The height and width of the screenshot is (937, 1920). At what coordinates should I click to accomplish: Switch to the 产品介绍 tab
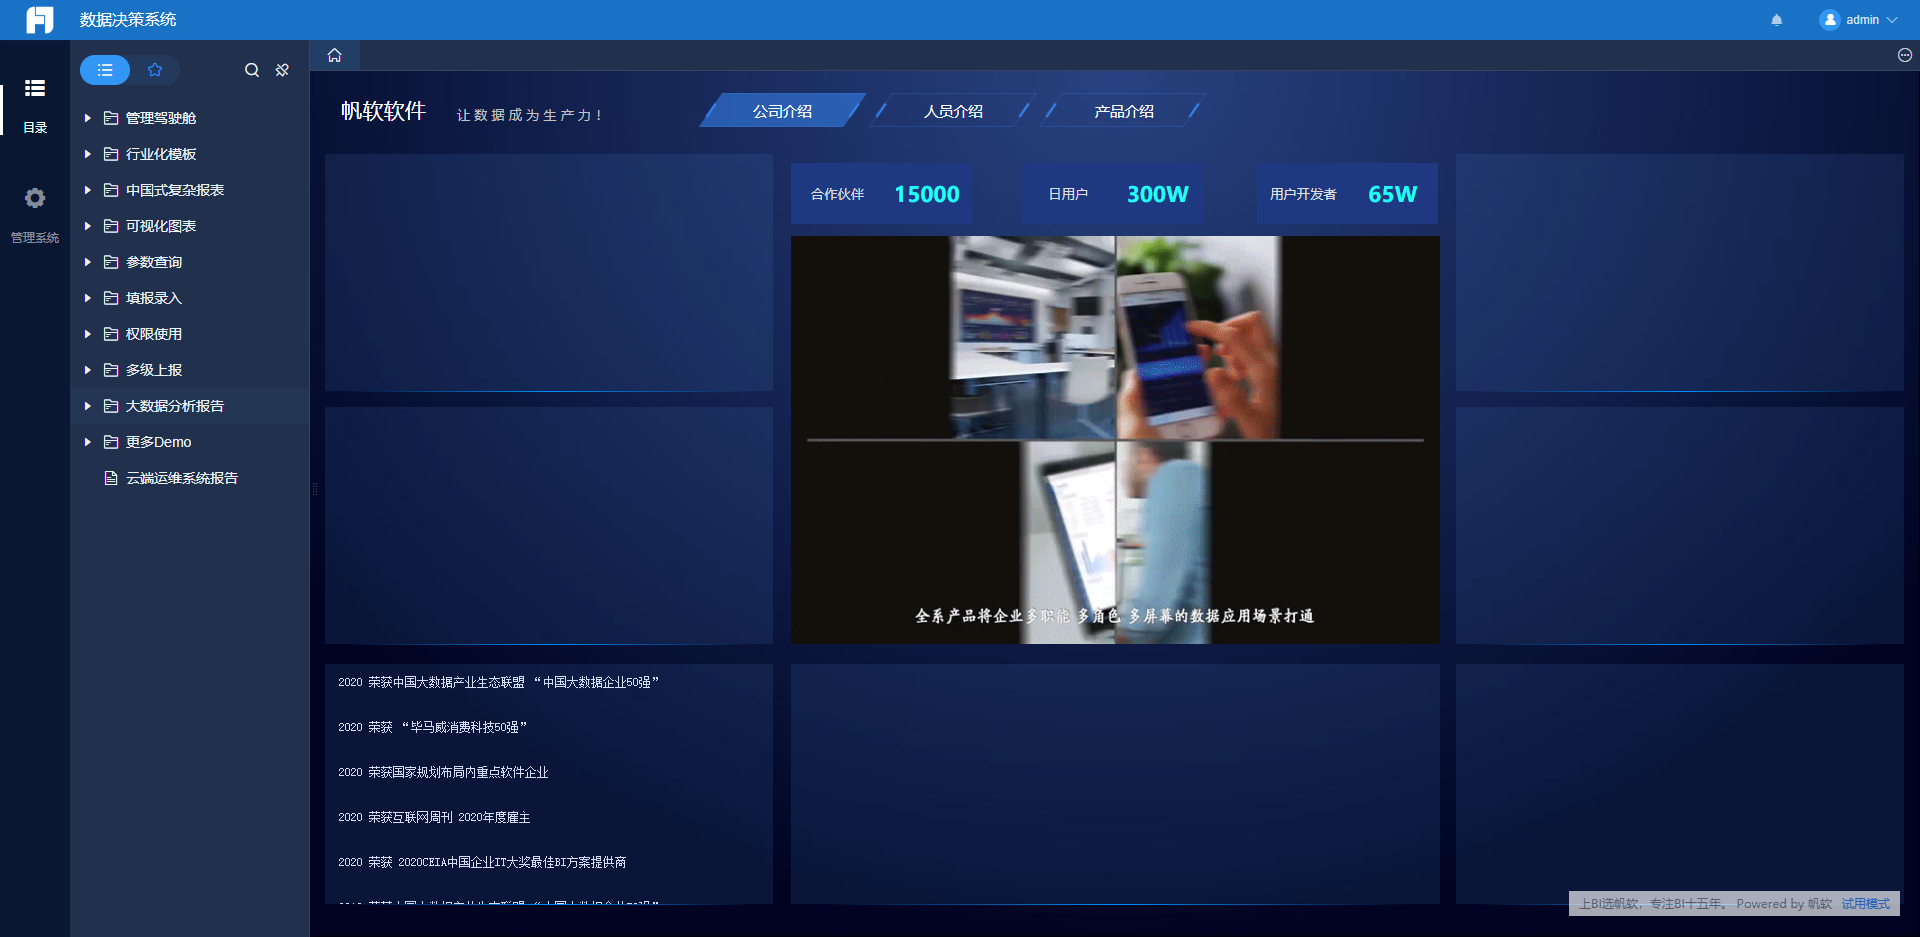pos(1124,111)
